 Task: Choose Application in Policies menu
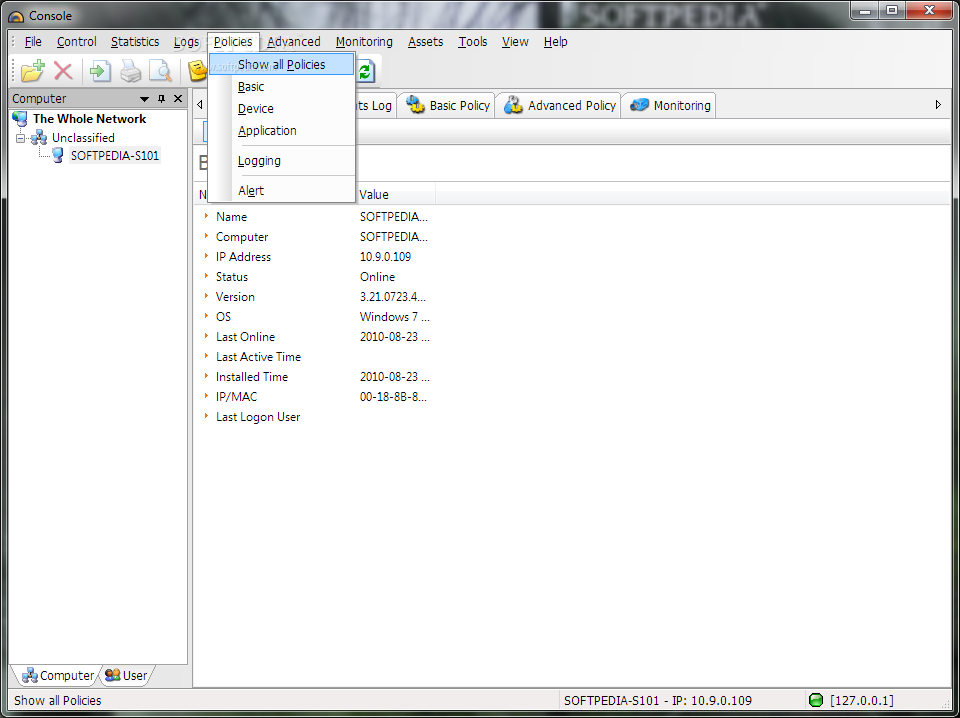[282, 131]
